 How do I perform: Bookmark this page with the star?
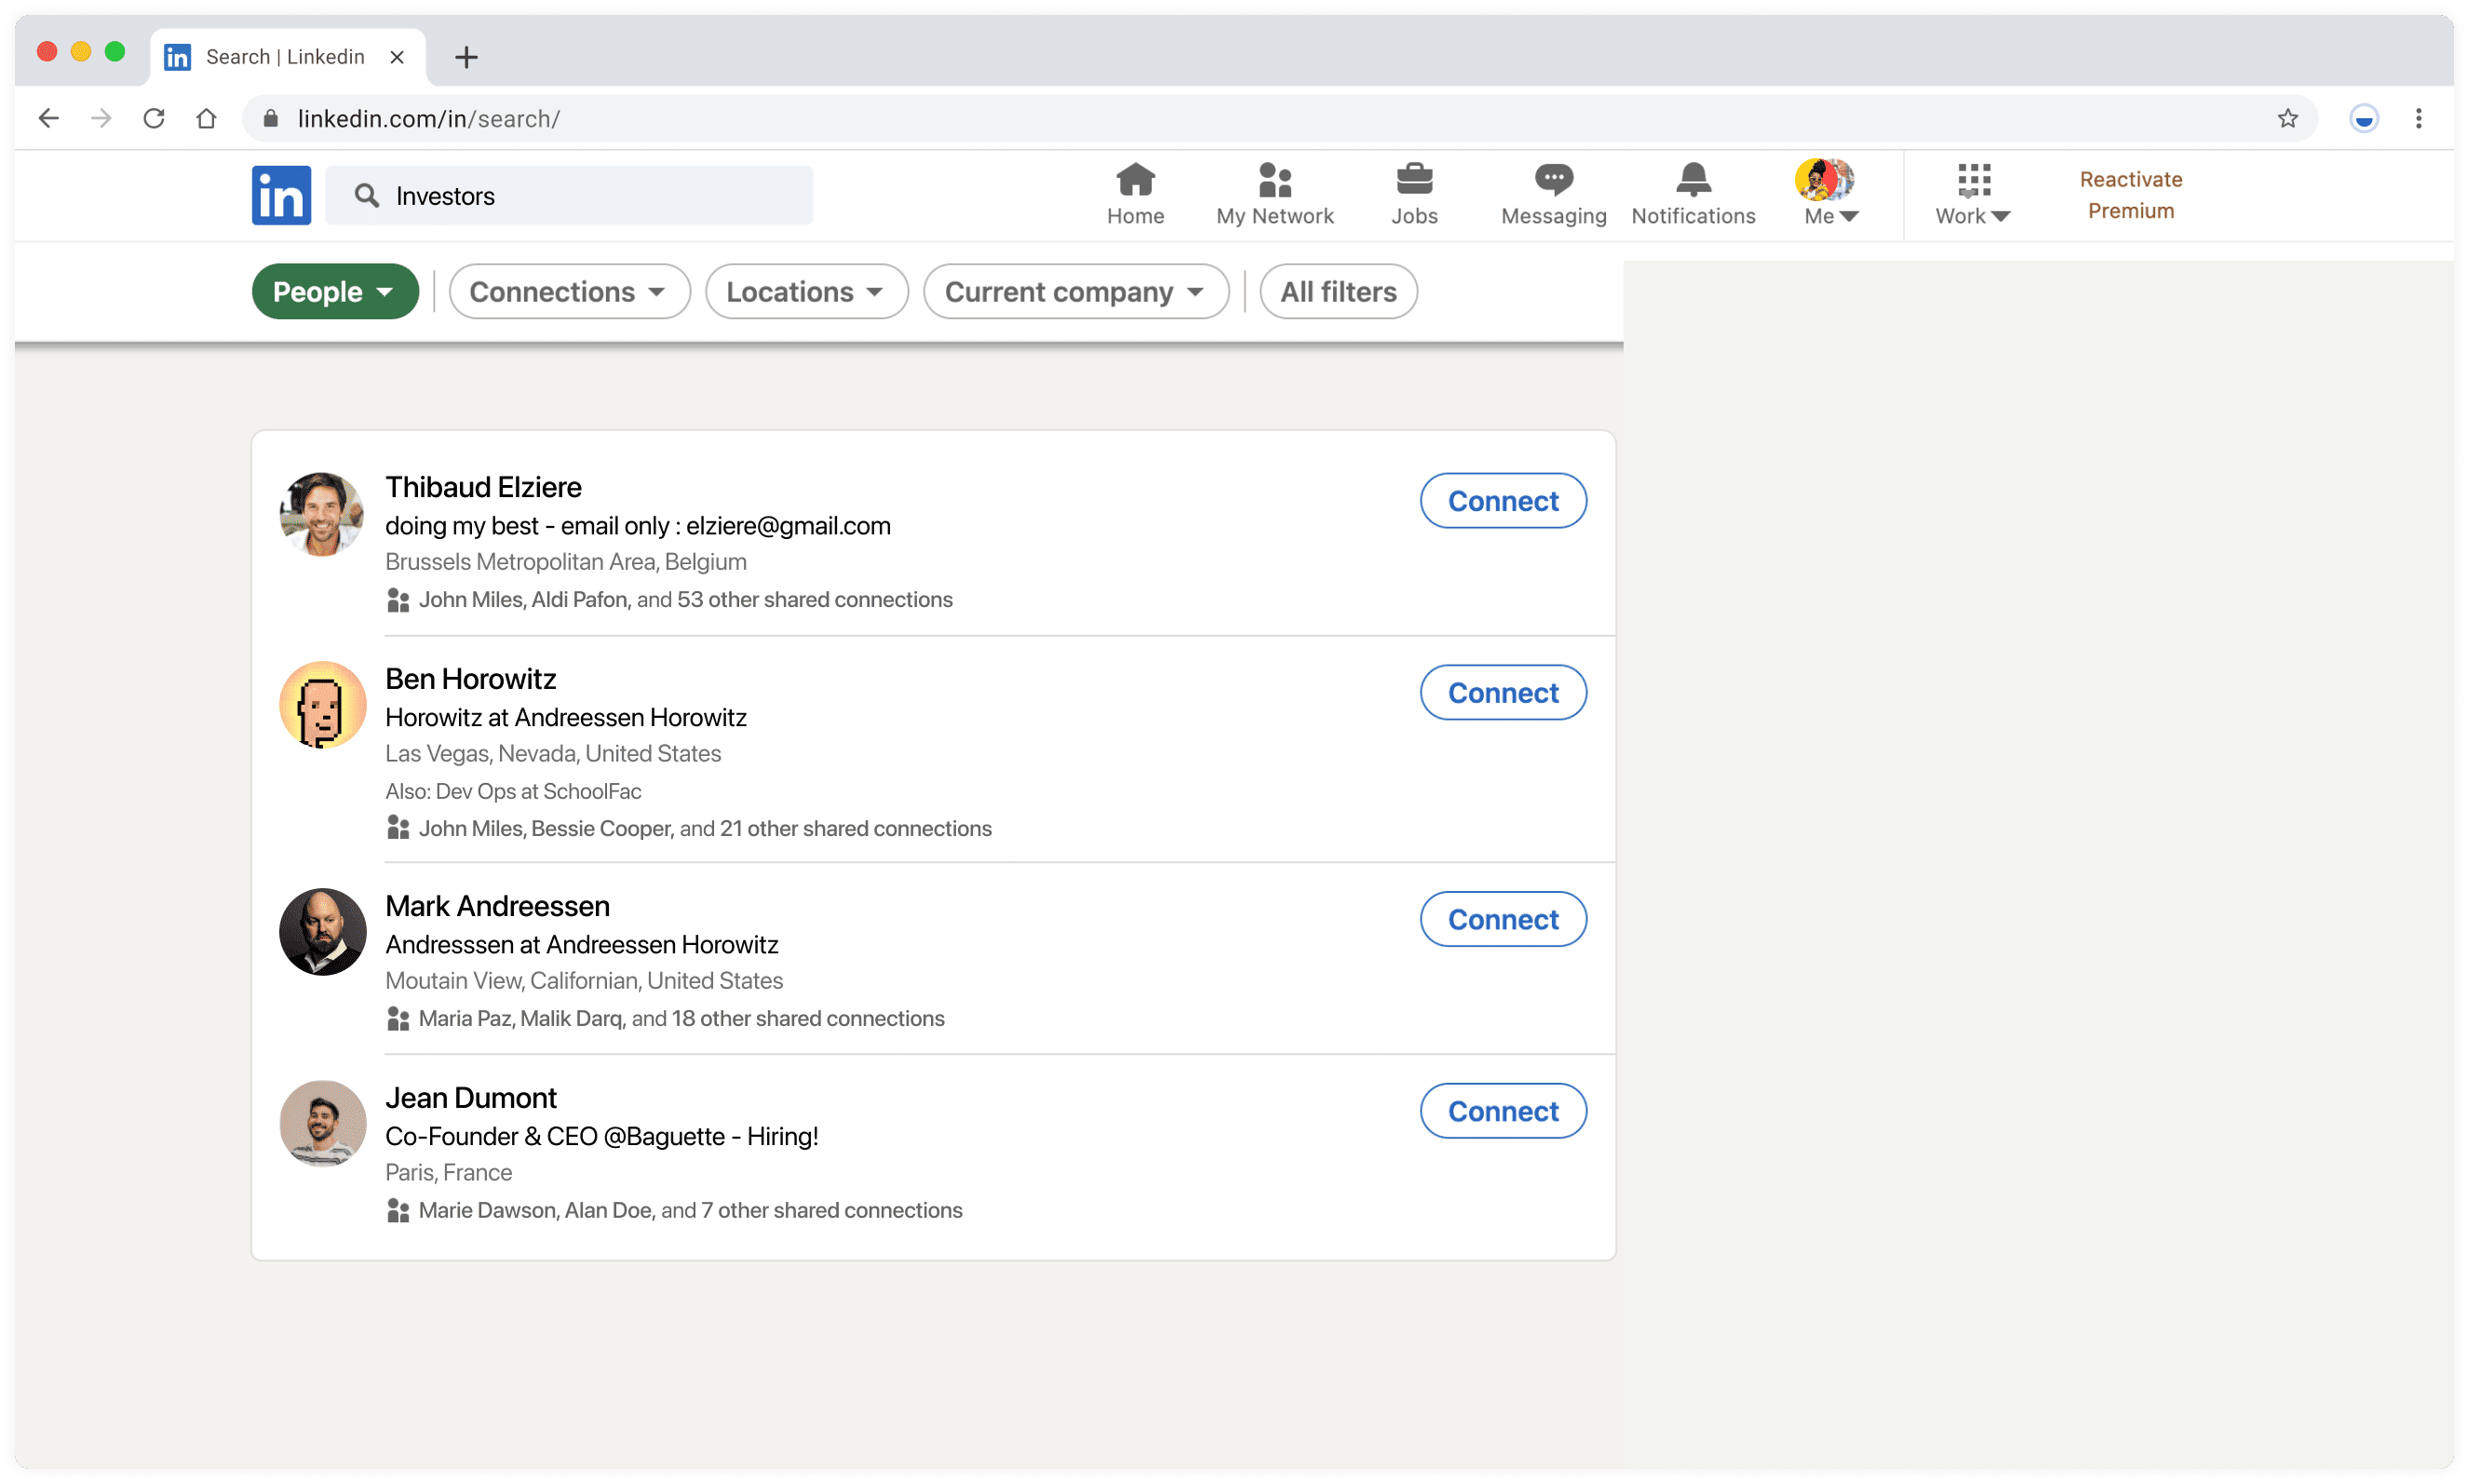click(x=2287, y=118)
